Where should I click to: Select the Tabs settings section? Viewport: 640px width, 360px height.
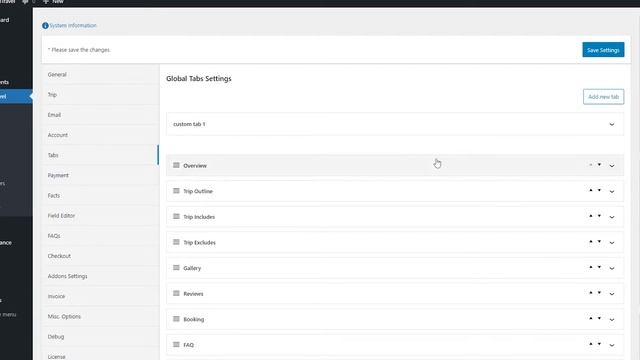[x=100, y=155]
